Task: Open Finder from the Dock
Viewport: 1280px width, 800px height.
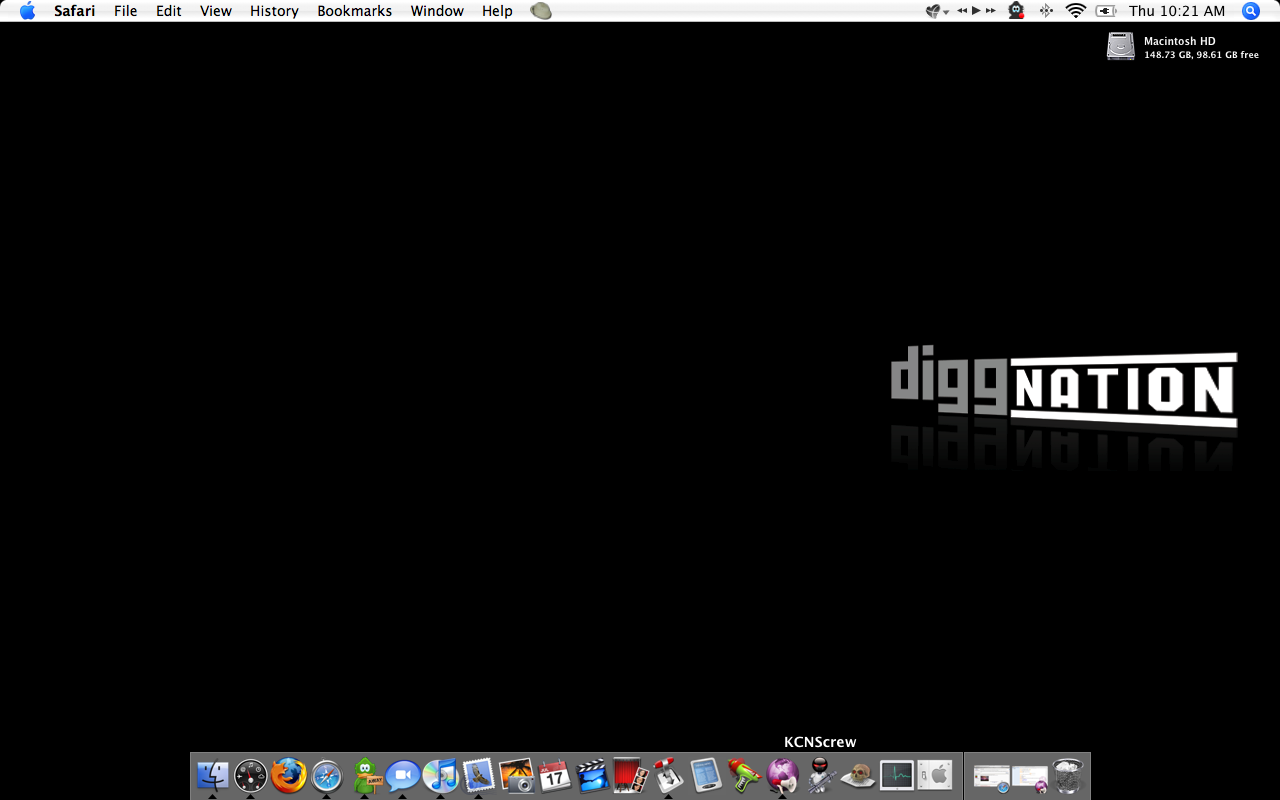Action: (x=212, y=775)
